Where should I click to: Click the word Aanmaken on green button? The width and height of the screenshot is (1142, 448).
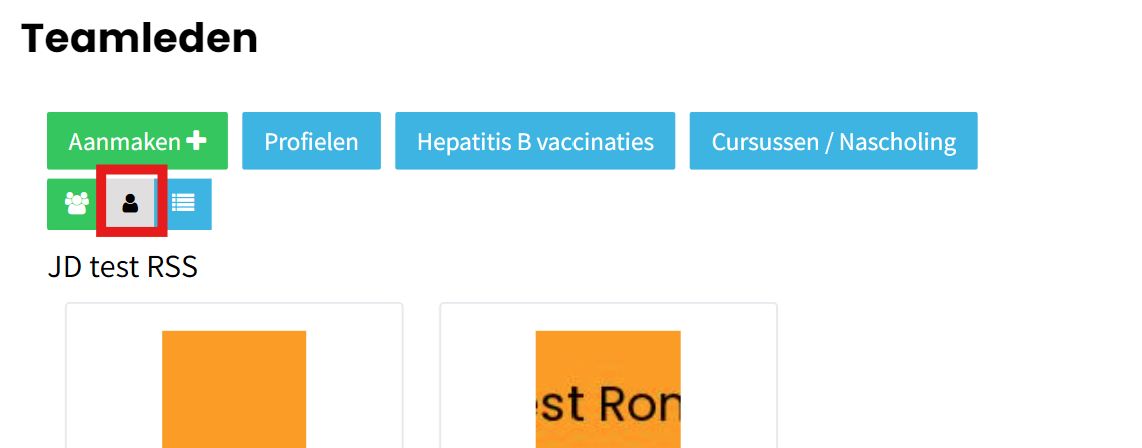125,141
